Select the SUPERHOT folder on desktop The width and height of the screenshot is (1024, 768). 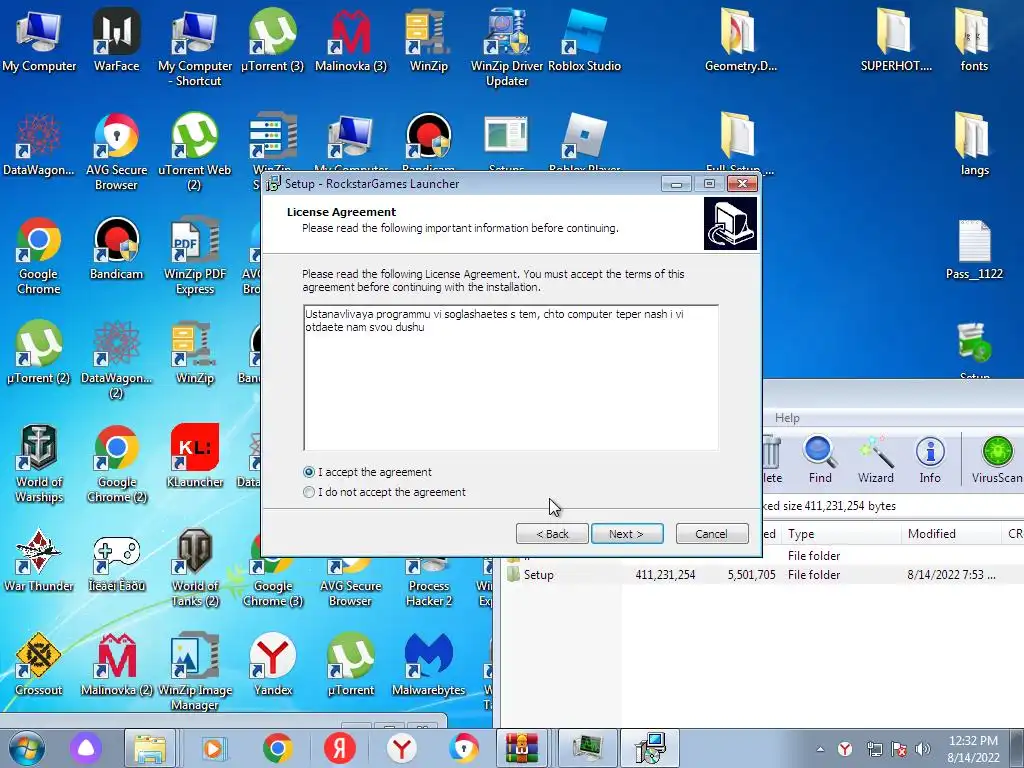(896, 41)
